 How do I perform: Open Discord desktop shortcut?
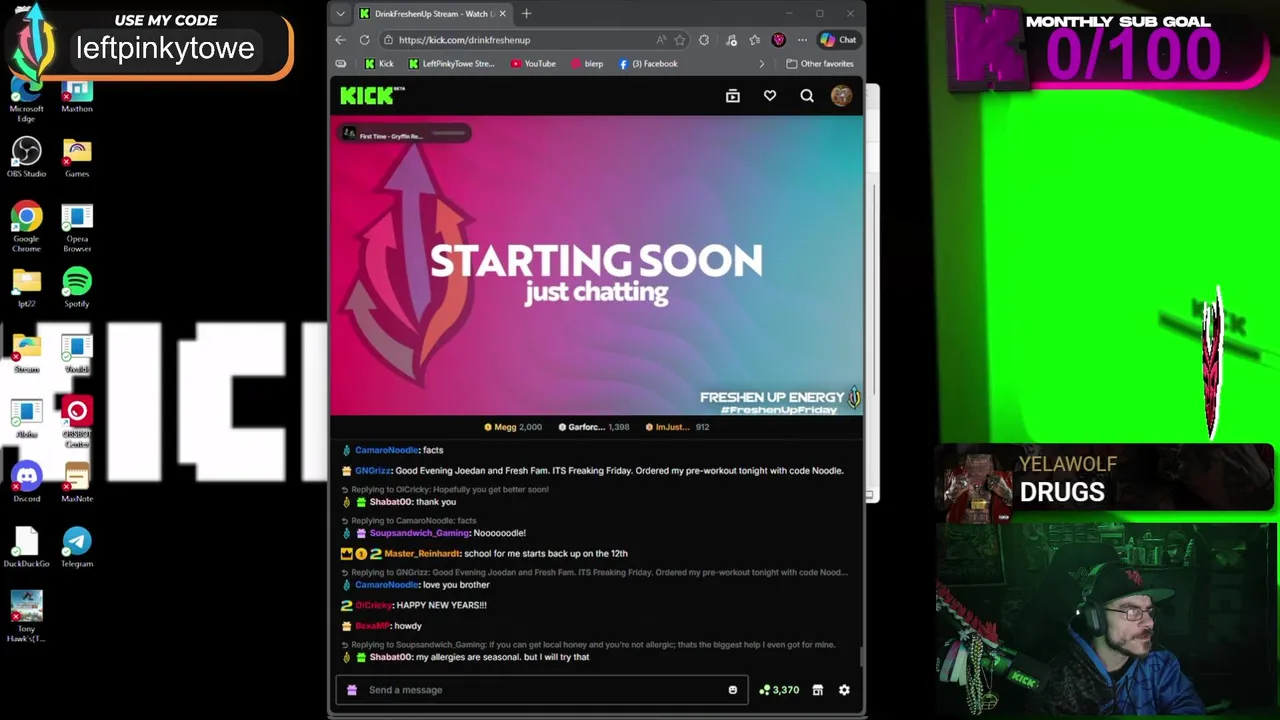pos(26,482)
